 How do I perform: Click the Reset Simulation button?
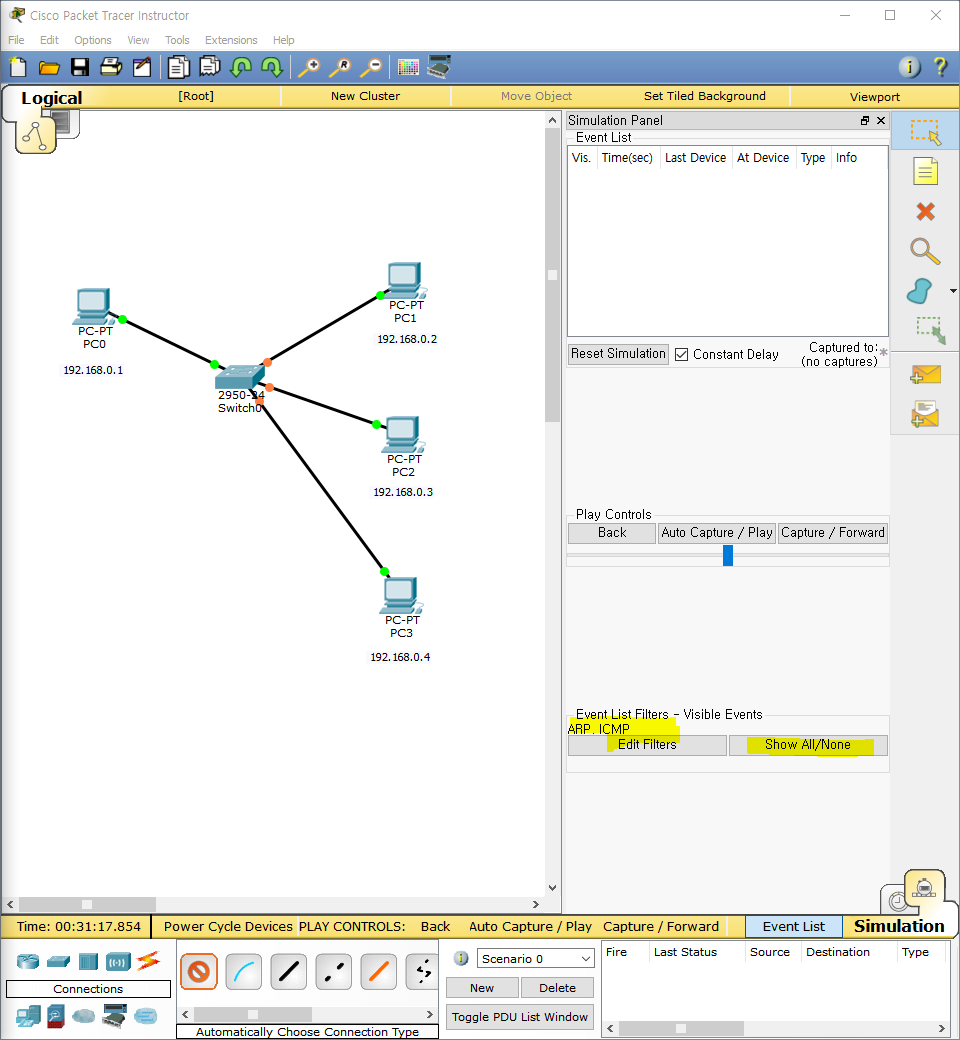(618, 354)
